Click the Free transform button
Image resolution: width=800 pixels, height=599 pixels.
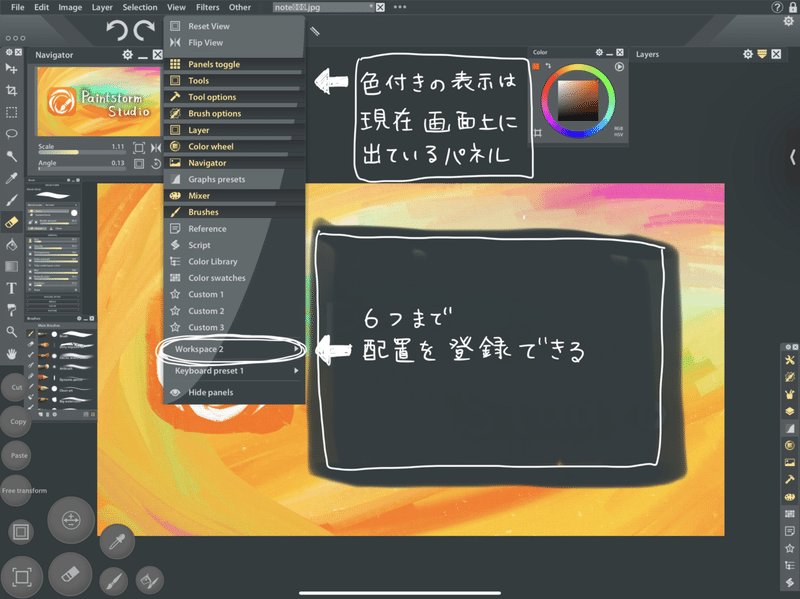tap(16, 490)
